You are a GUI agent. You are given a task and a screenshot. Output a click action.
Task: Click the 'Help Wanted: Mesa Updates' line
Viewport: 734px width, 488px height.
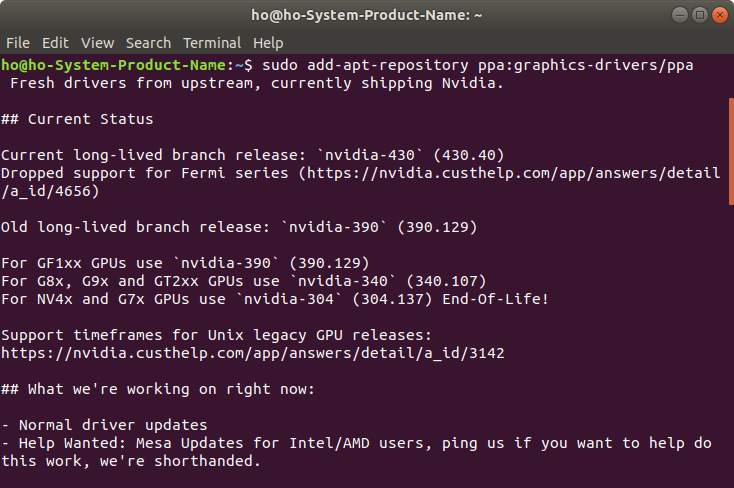point(356,443)
